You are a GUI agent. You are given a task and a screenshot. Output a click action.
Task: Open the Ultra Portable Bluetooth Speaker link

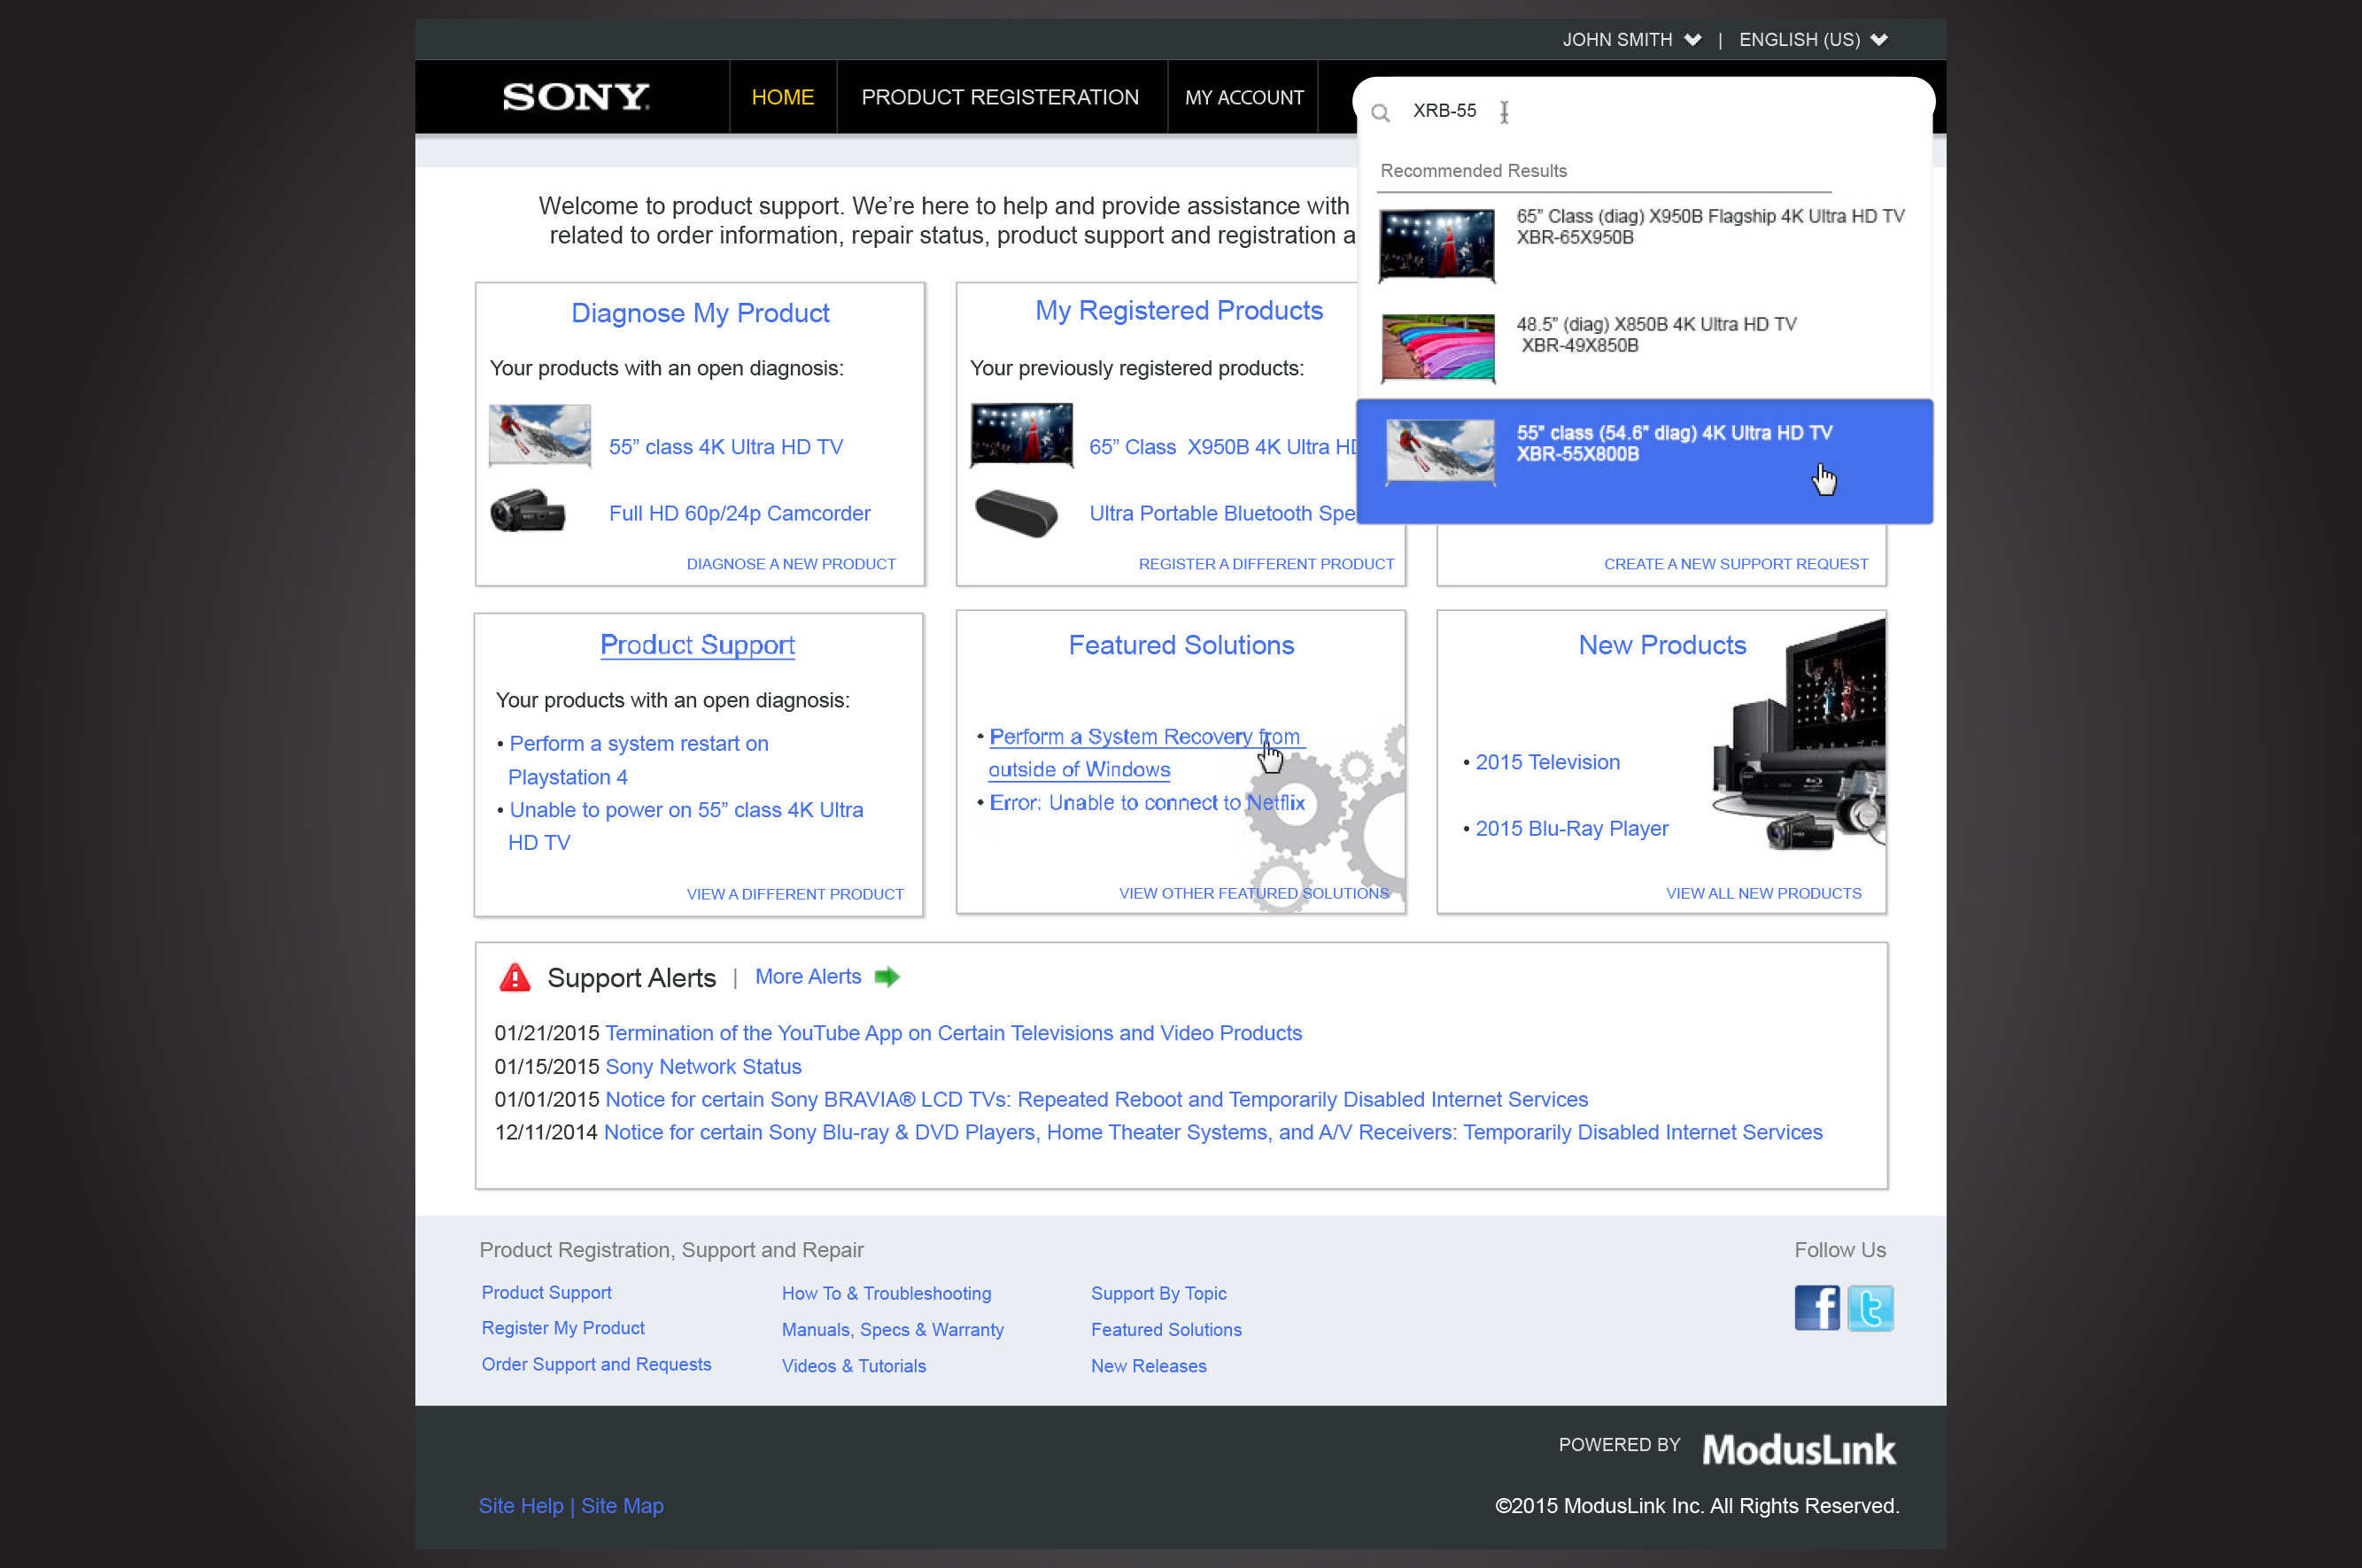(x=1222, y=513)
